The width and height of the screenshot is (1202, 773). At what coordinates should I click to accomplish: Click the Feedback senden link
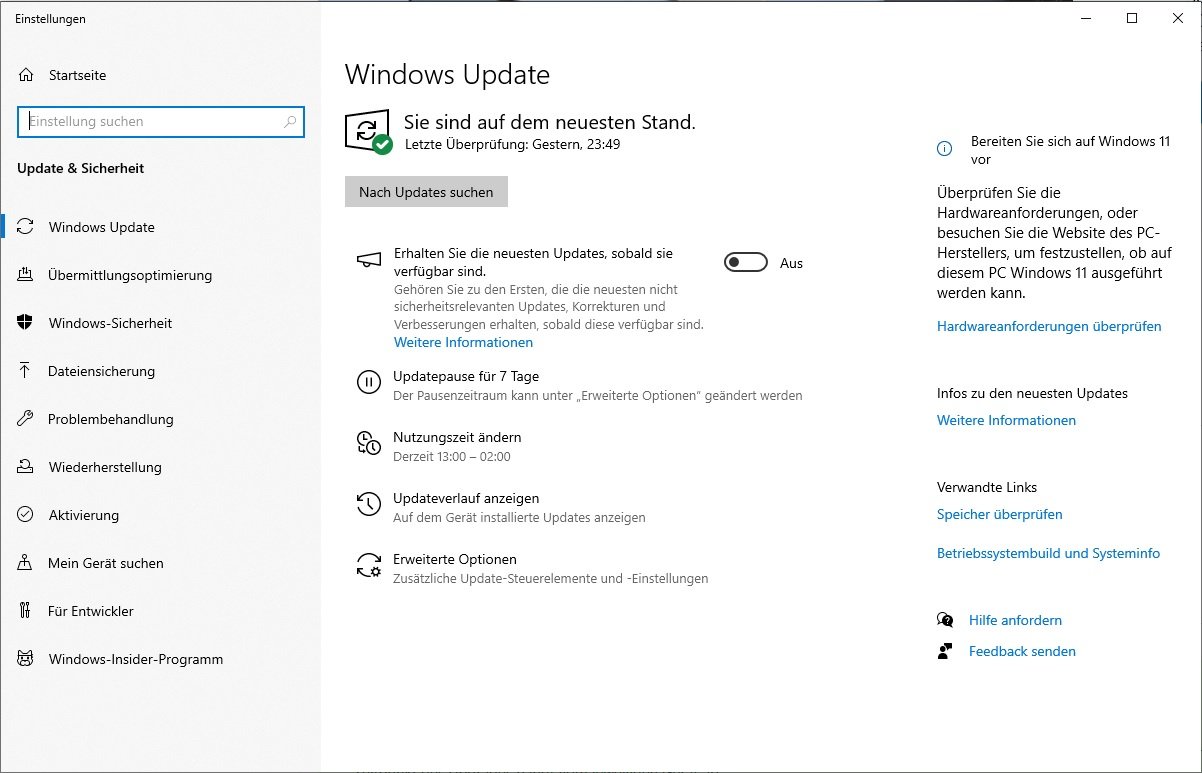point(1022,651)
